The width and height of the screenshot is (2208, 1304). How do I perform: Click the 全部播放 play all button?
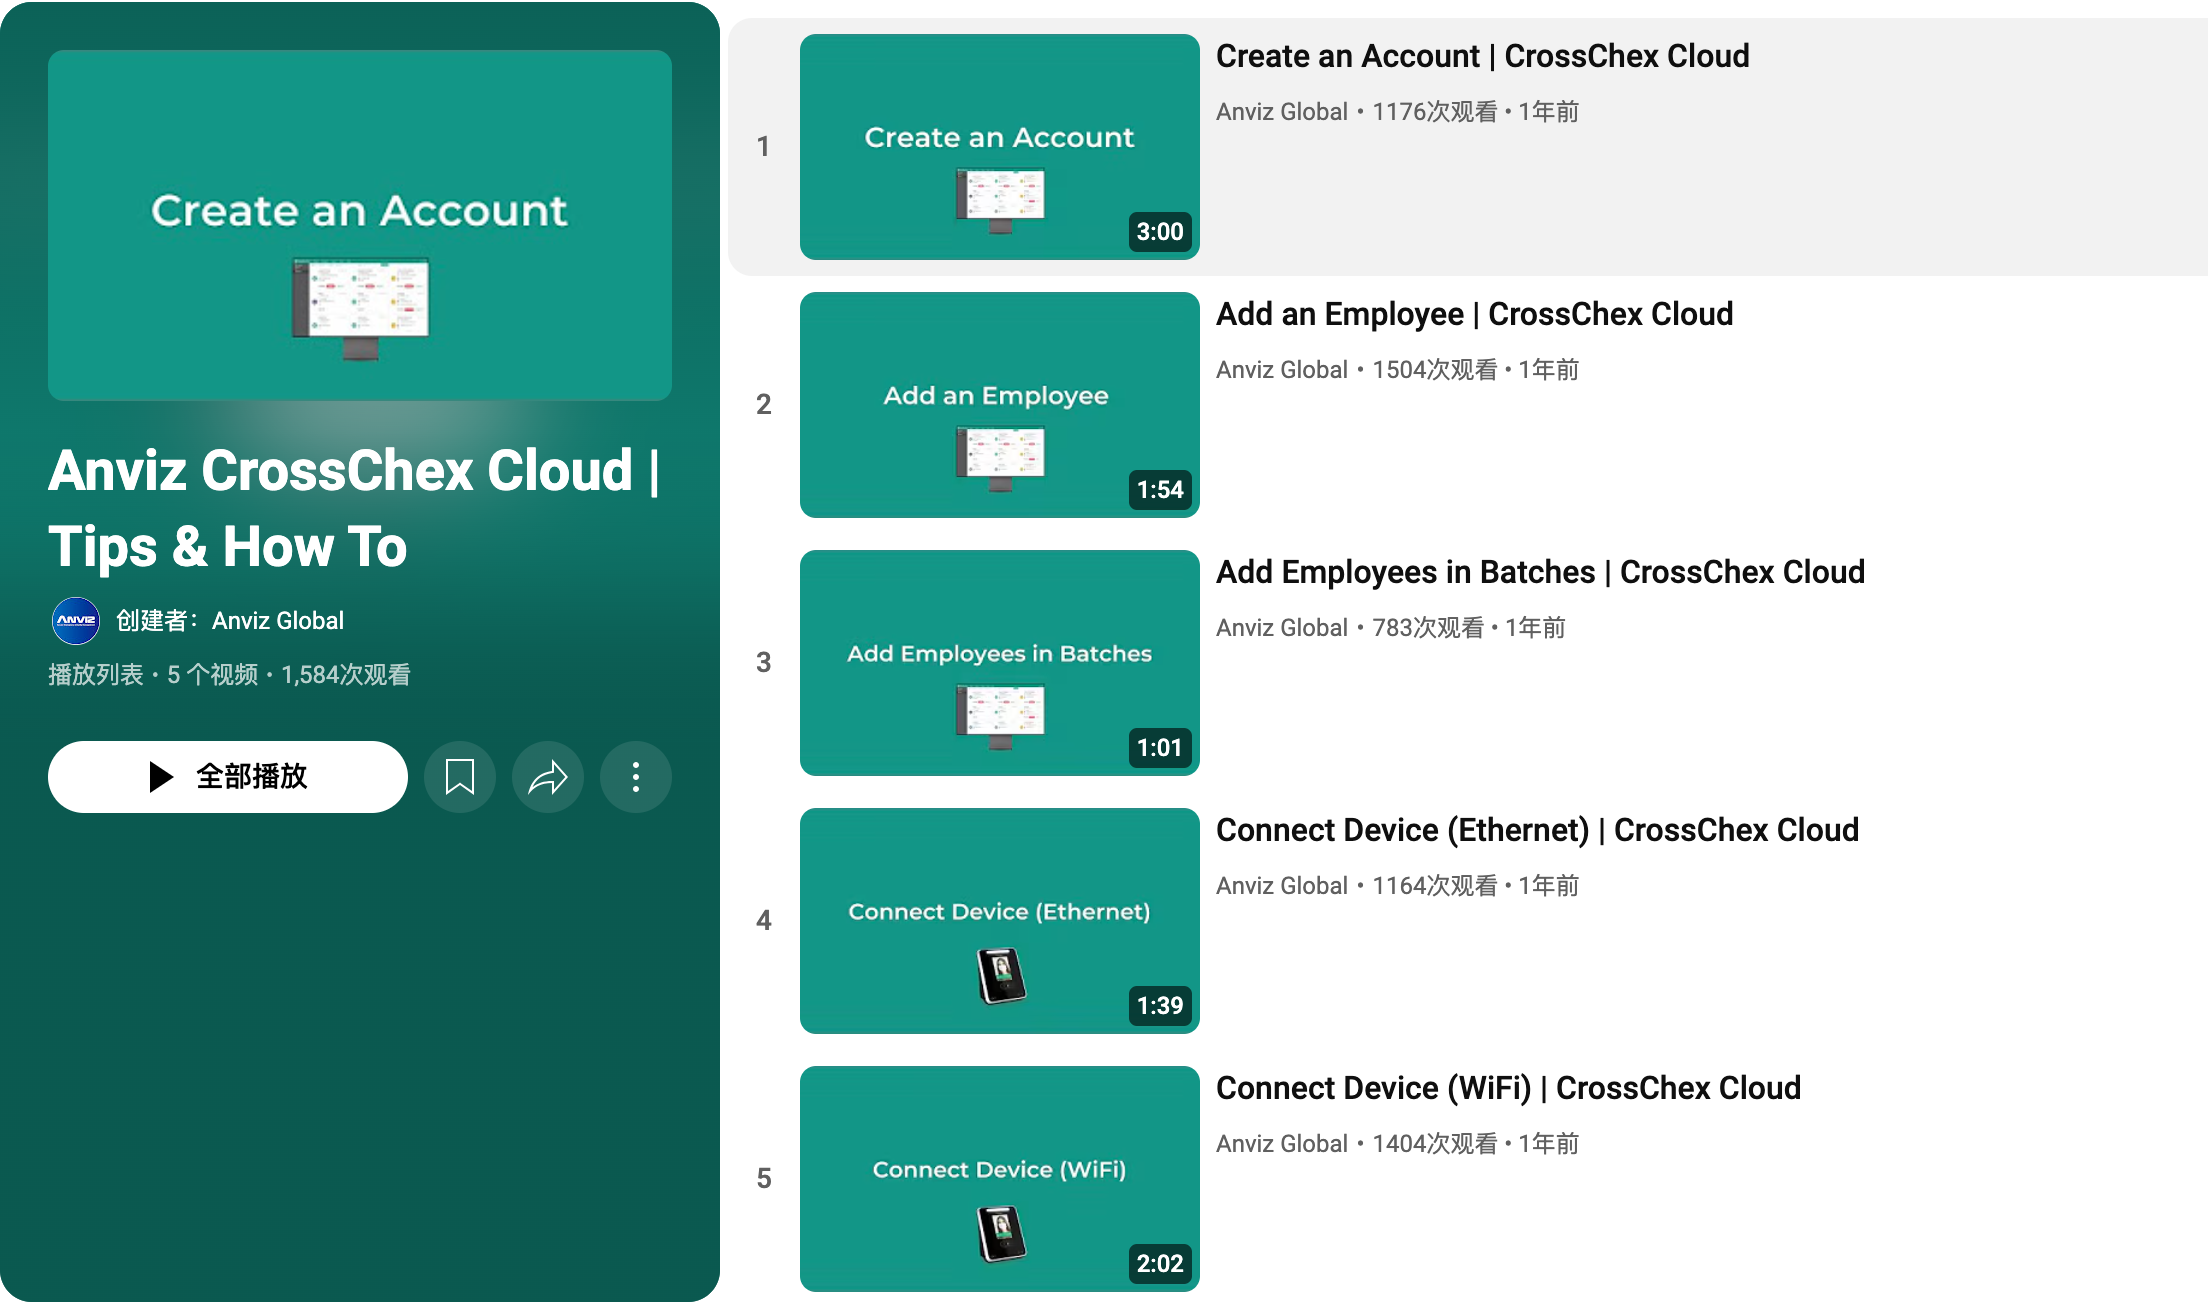pos(228,777)
